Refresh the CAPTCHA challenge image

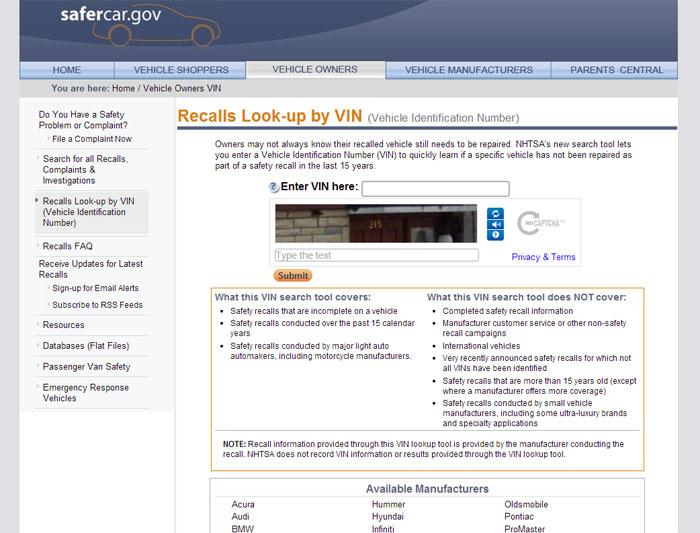pyautogui.click(x=495, y=213)
